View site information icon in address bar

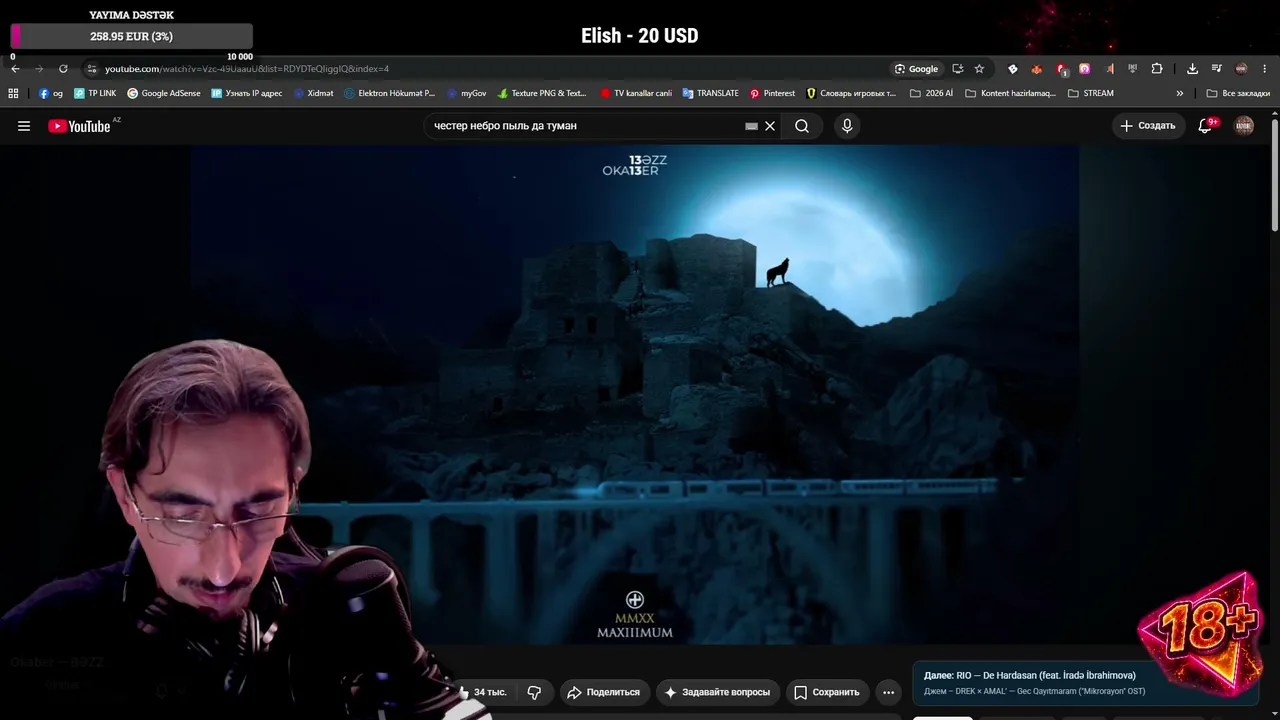click(91, 69)
